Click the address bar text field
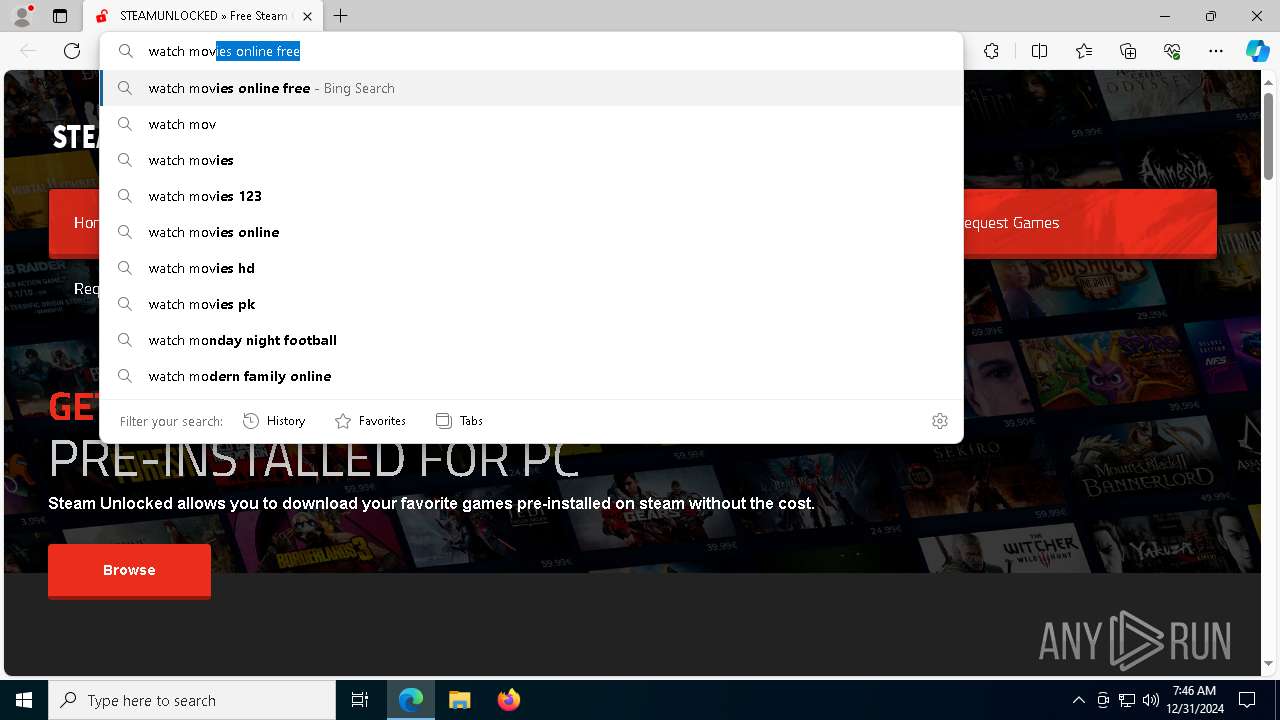 pyautogui.click(x=531, y=51)
